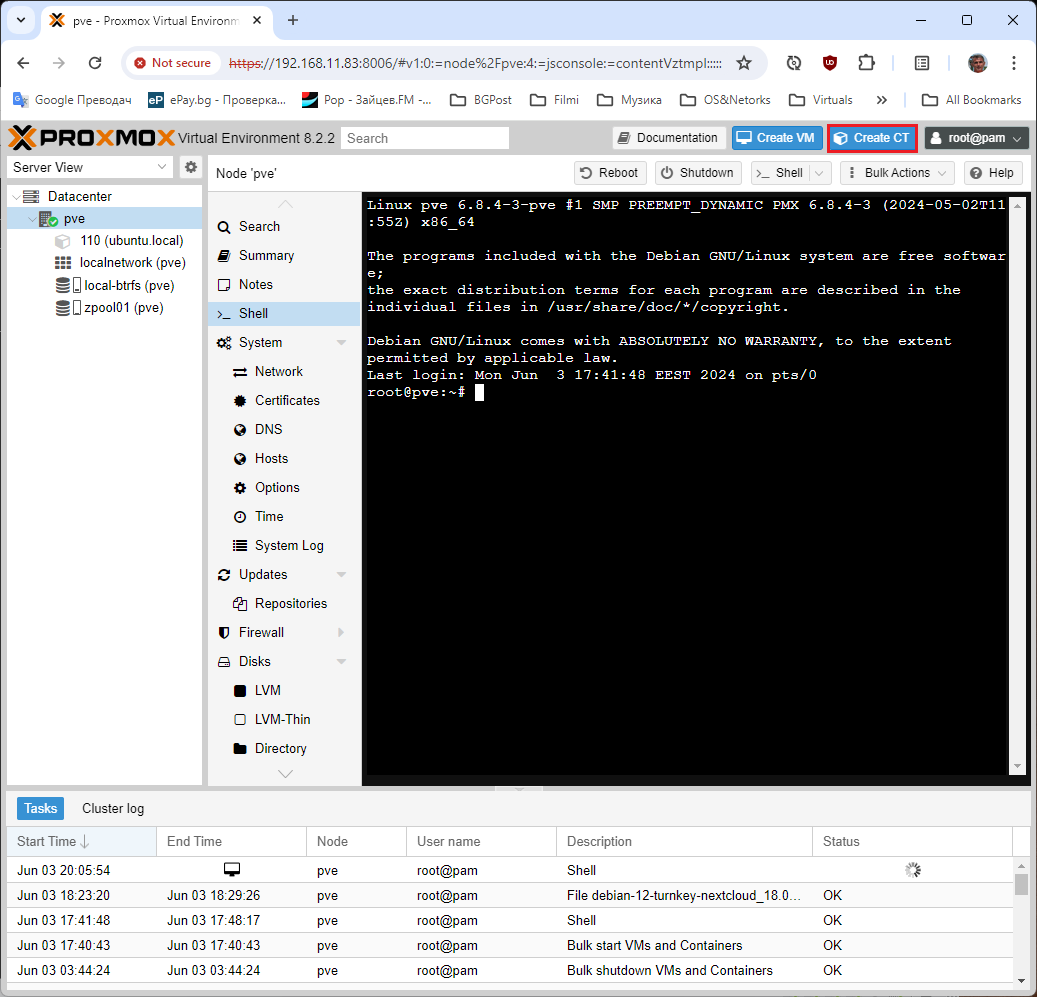The height and width of the screenshot is (997, 1037).
Task: Reload the page in browser toolbar
Action: [95, 63]
